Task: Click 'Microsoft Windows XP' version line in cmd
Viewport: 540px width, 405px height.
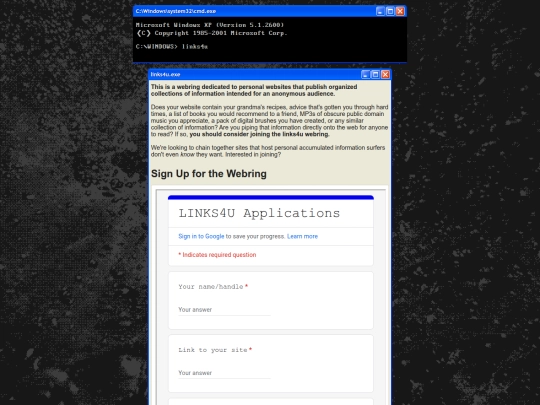Action: (x=210, y=25)
